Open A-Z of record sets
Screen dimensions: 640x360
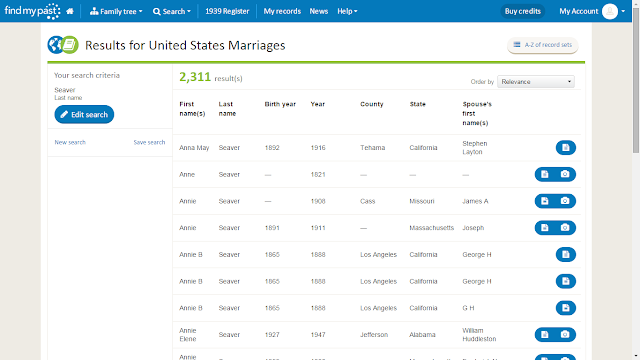pos(542,45)
